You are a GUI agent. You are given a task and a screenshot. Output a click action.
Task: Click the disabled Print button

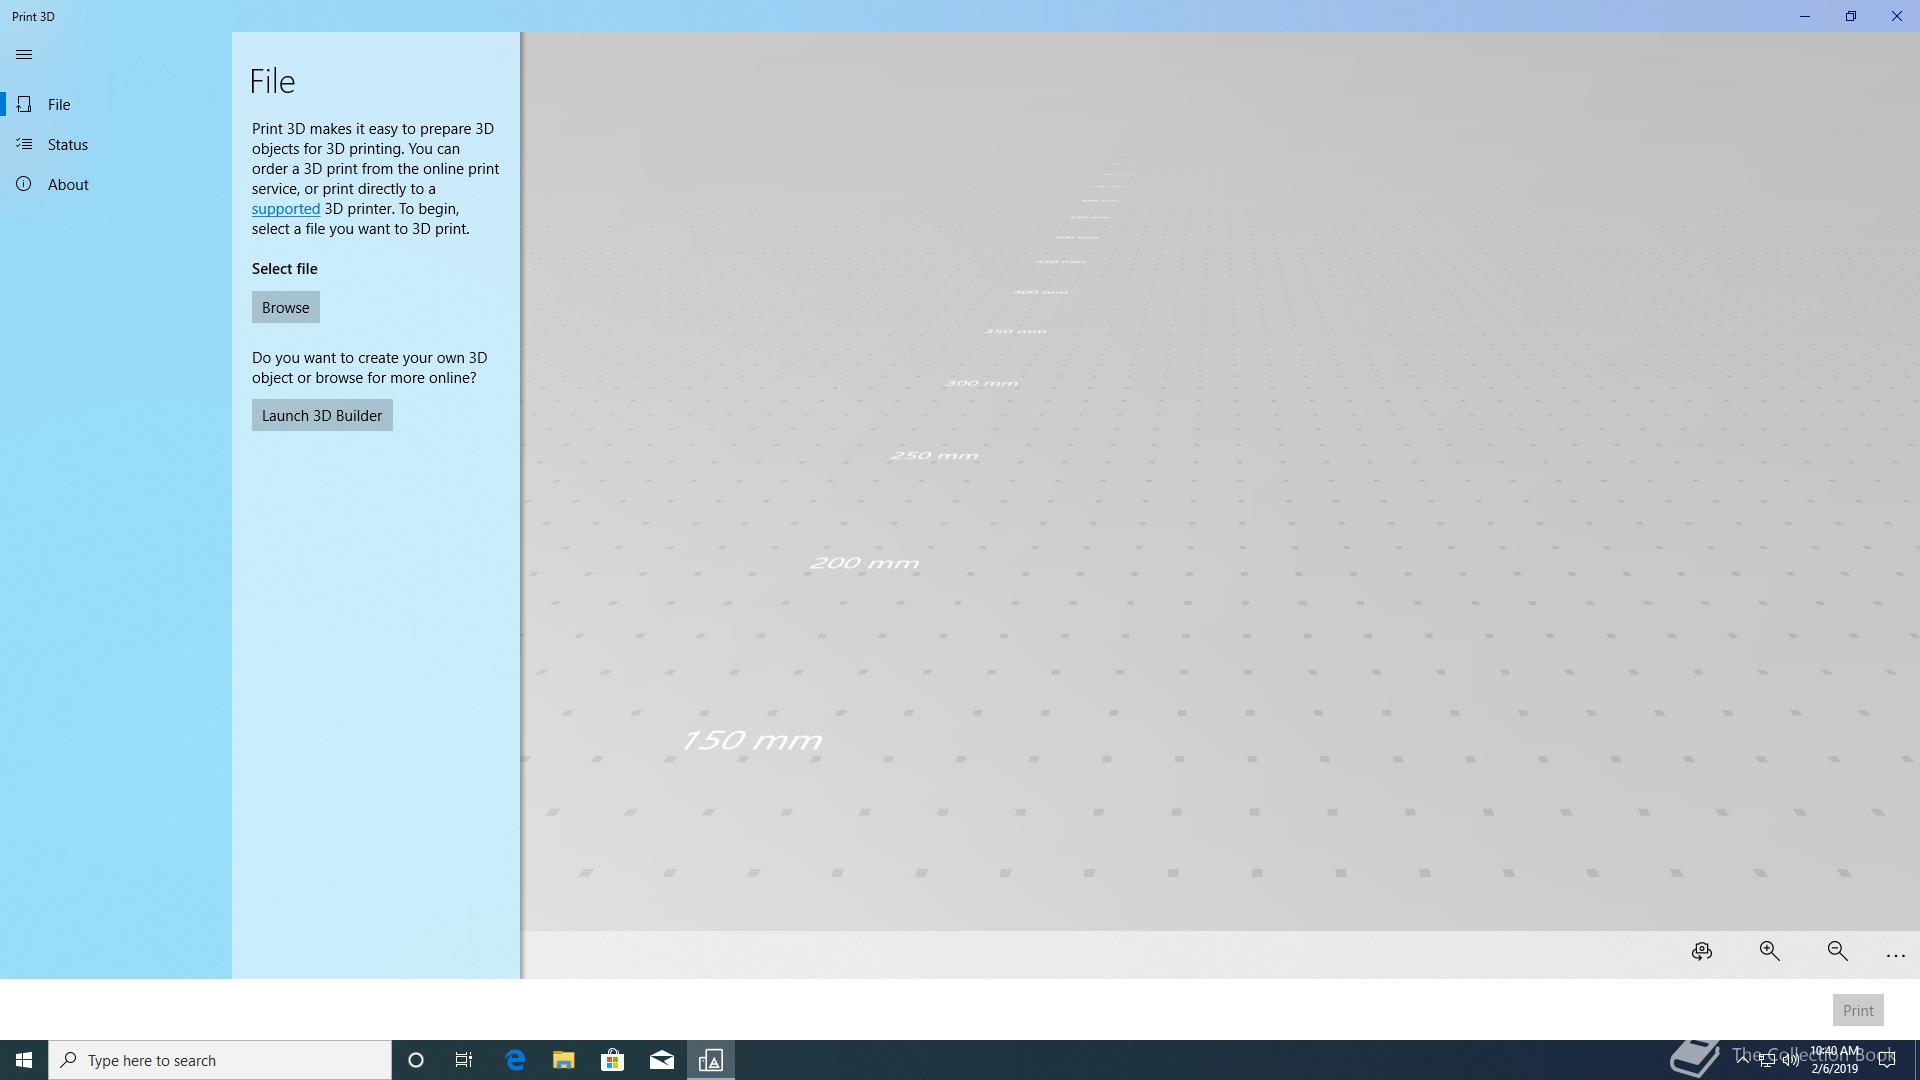pyautogui.click(x=1858, y=1010)
